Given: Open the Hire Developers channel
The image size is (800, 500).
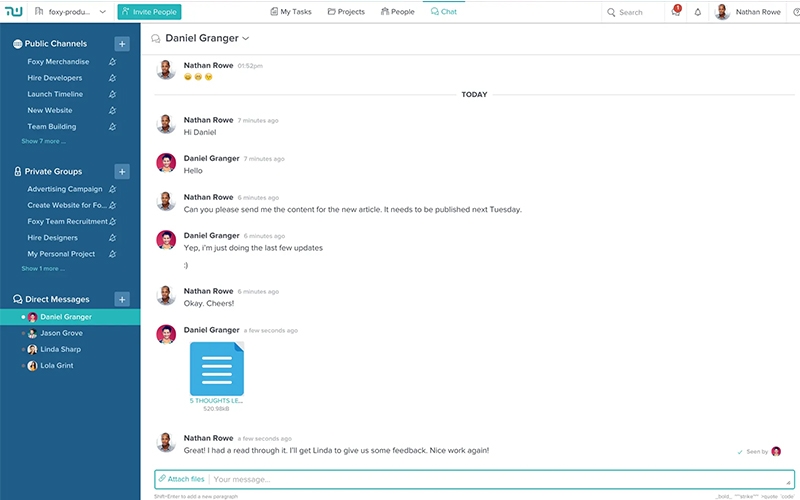Looking at the screenshot, I should pyautogui.click(x=55, y=78).
